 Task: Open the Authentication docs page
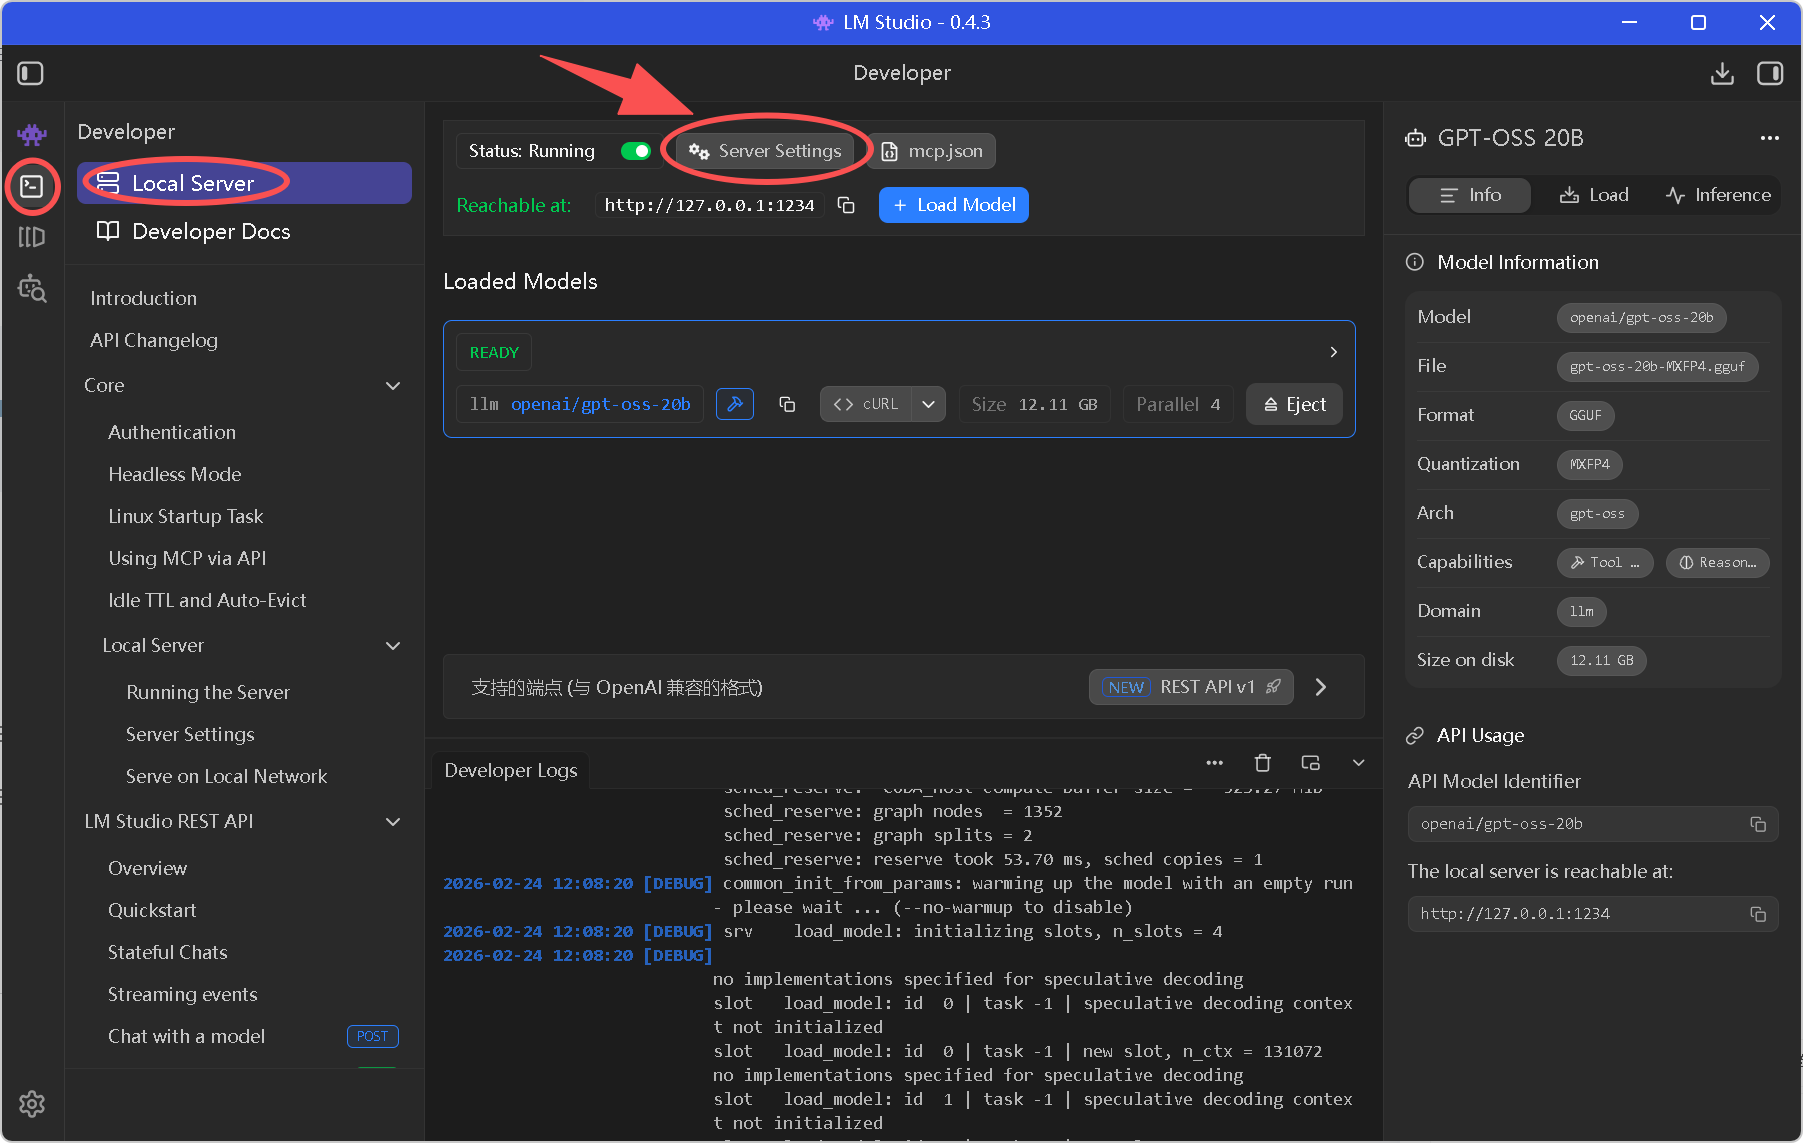172,432
